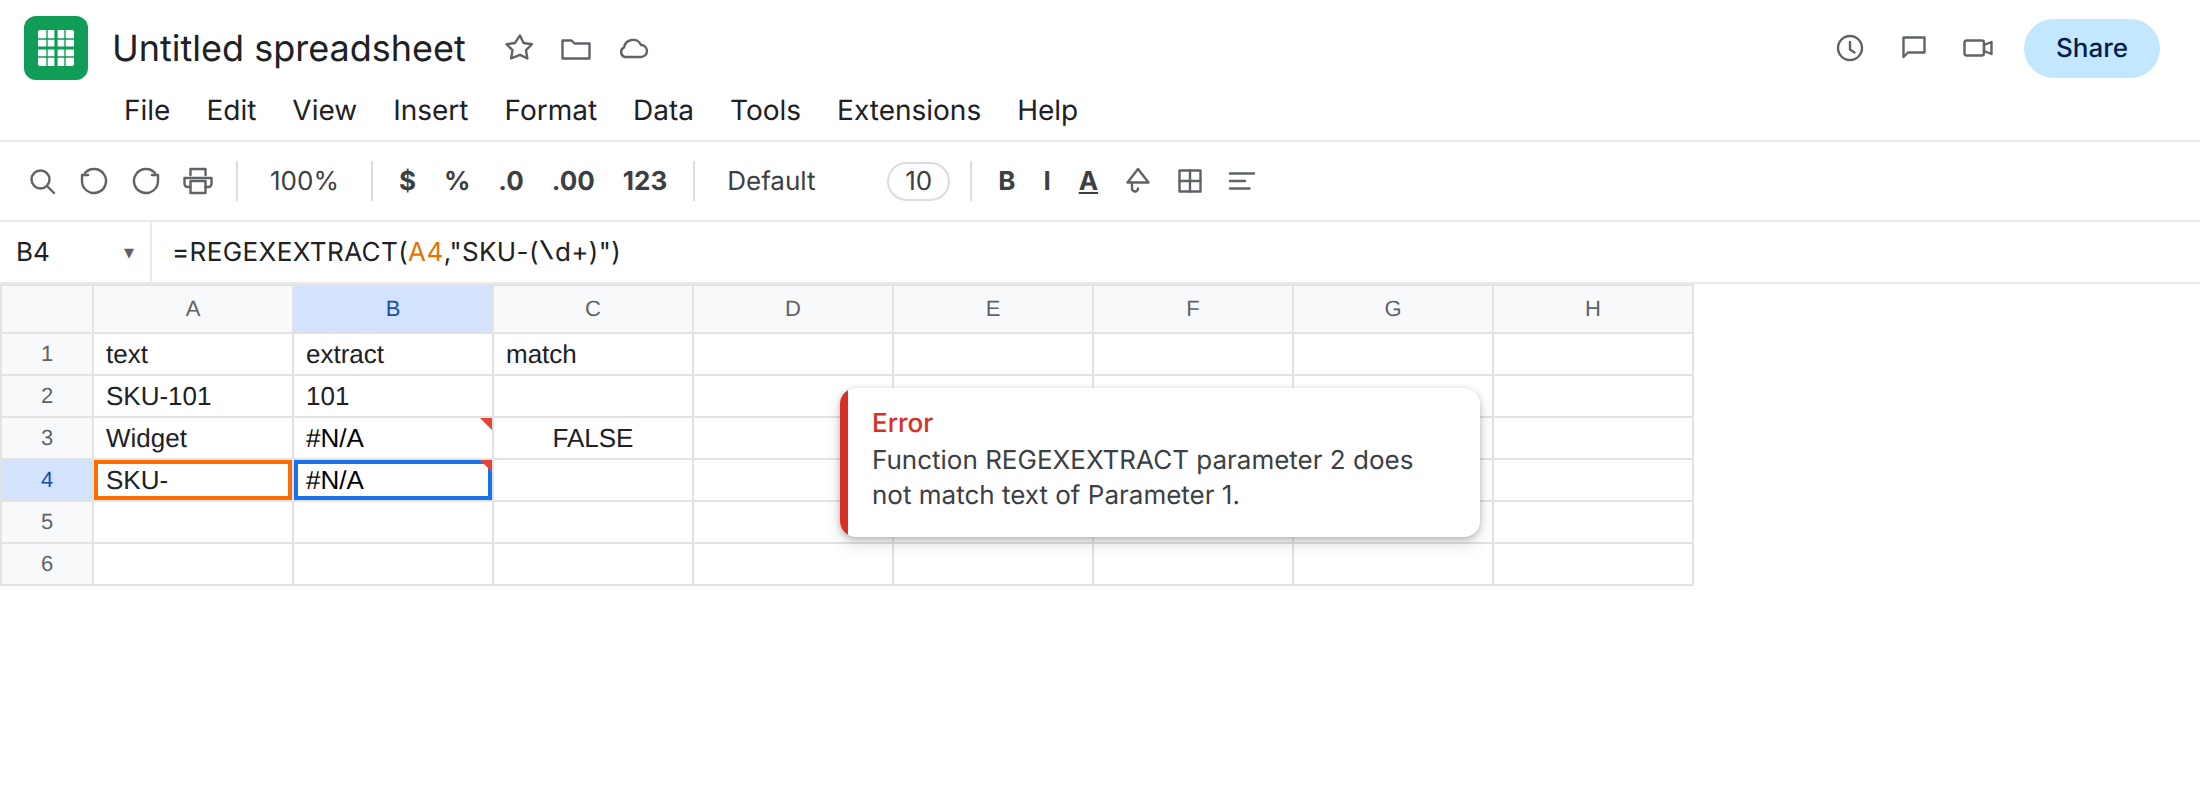
Task: Click the Google Sheets home logo
Action: (x=56, y=48)
